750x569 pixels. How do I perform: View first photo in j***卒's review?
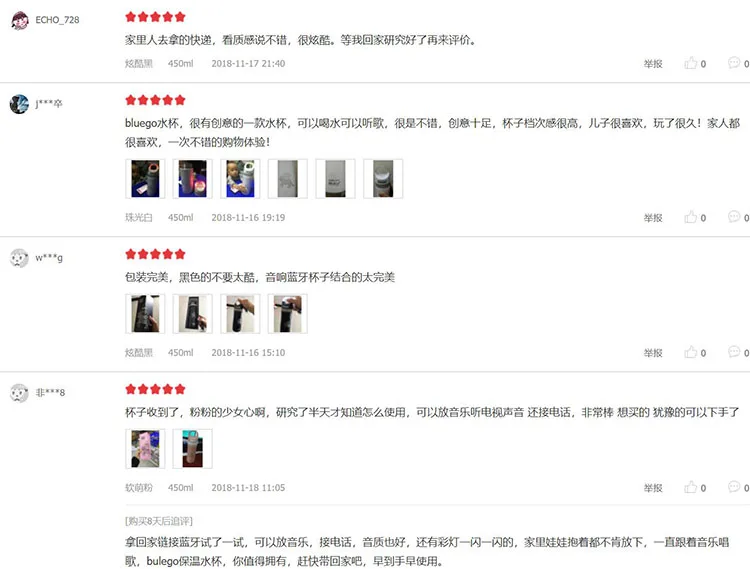tap(145, 179)
